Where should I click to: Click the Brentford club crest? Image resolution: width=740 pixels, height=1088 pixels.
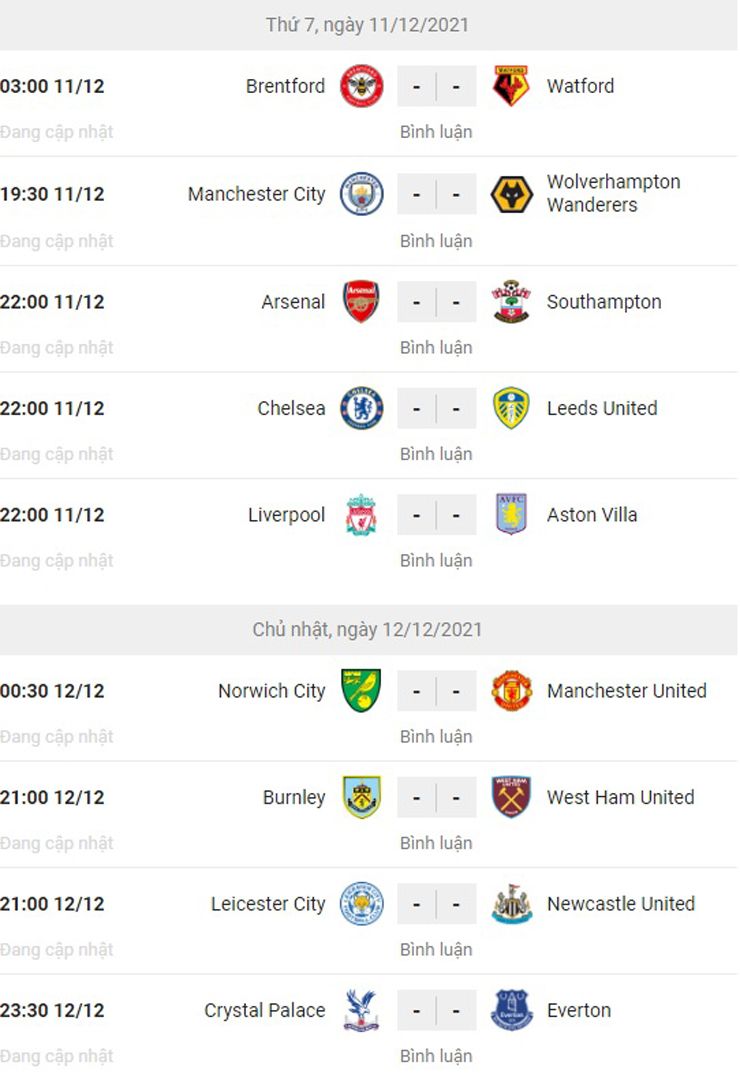[x=361, y=86]
